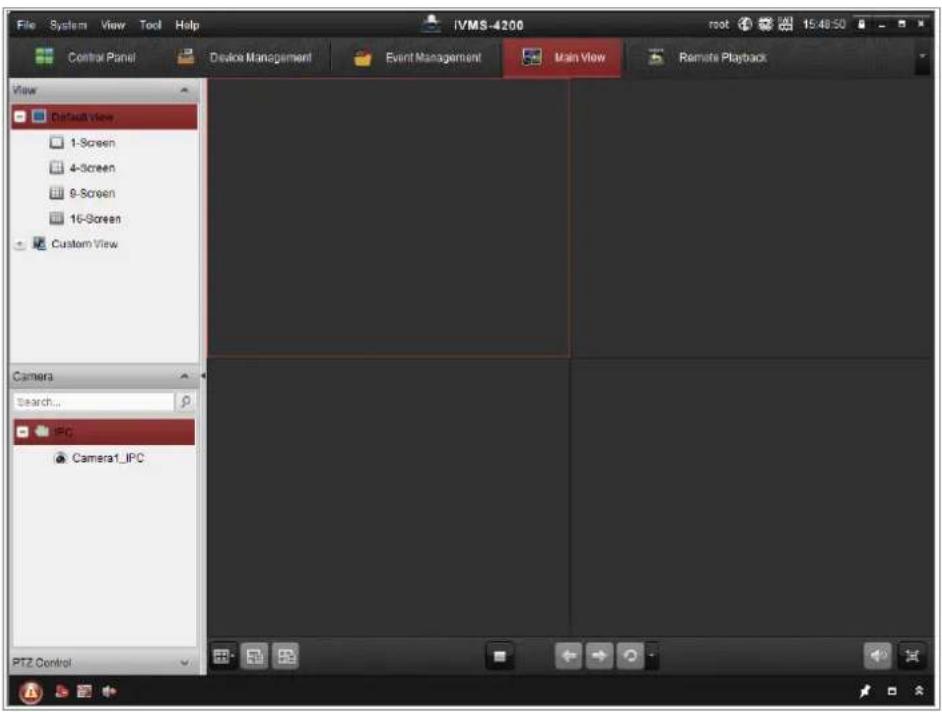The height and width of the screenshot is (712, 942).
Task: Open the View menu
Action: (113, 25)
